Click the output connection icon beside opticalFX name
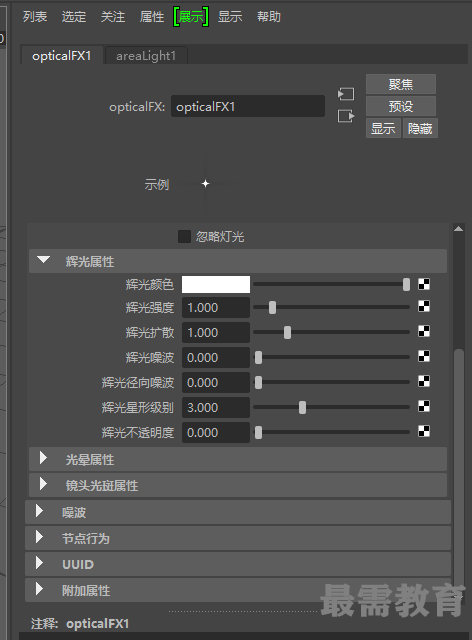 coord(346,116)
